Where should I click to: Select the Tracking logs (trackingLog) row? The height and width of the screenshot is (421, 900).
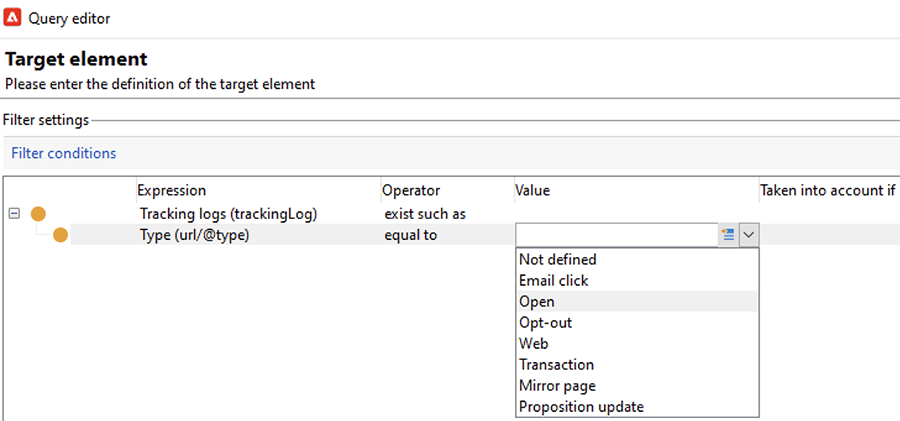(228, 214)
